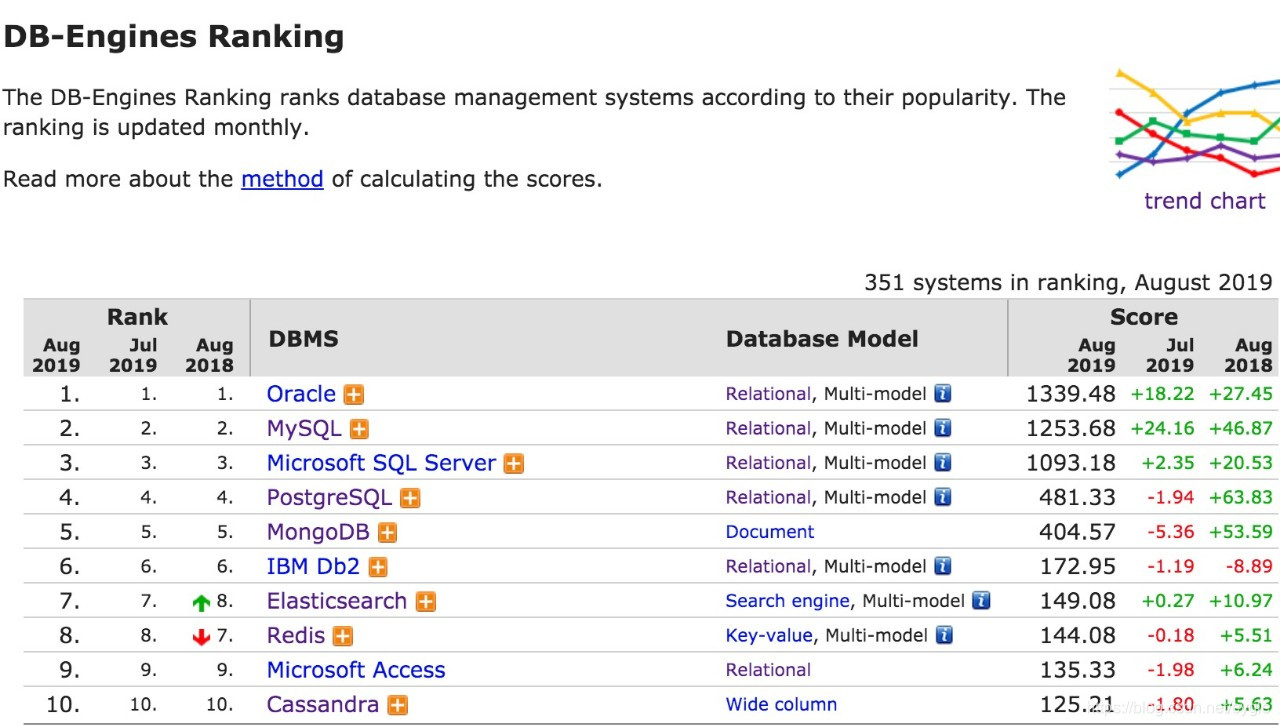Click Relational model link in Oracle row
This screenshot has width=1280, height=726.
[768, 394]
